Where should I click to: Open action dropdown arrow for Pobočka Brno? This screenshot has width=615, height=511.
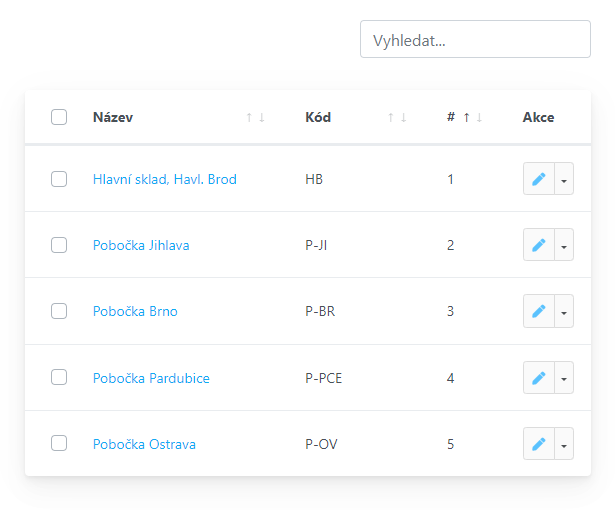(x=564, y=311)
